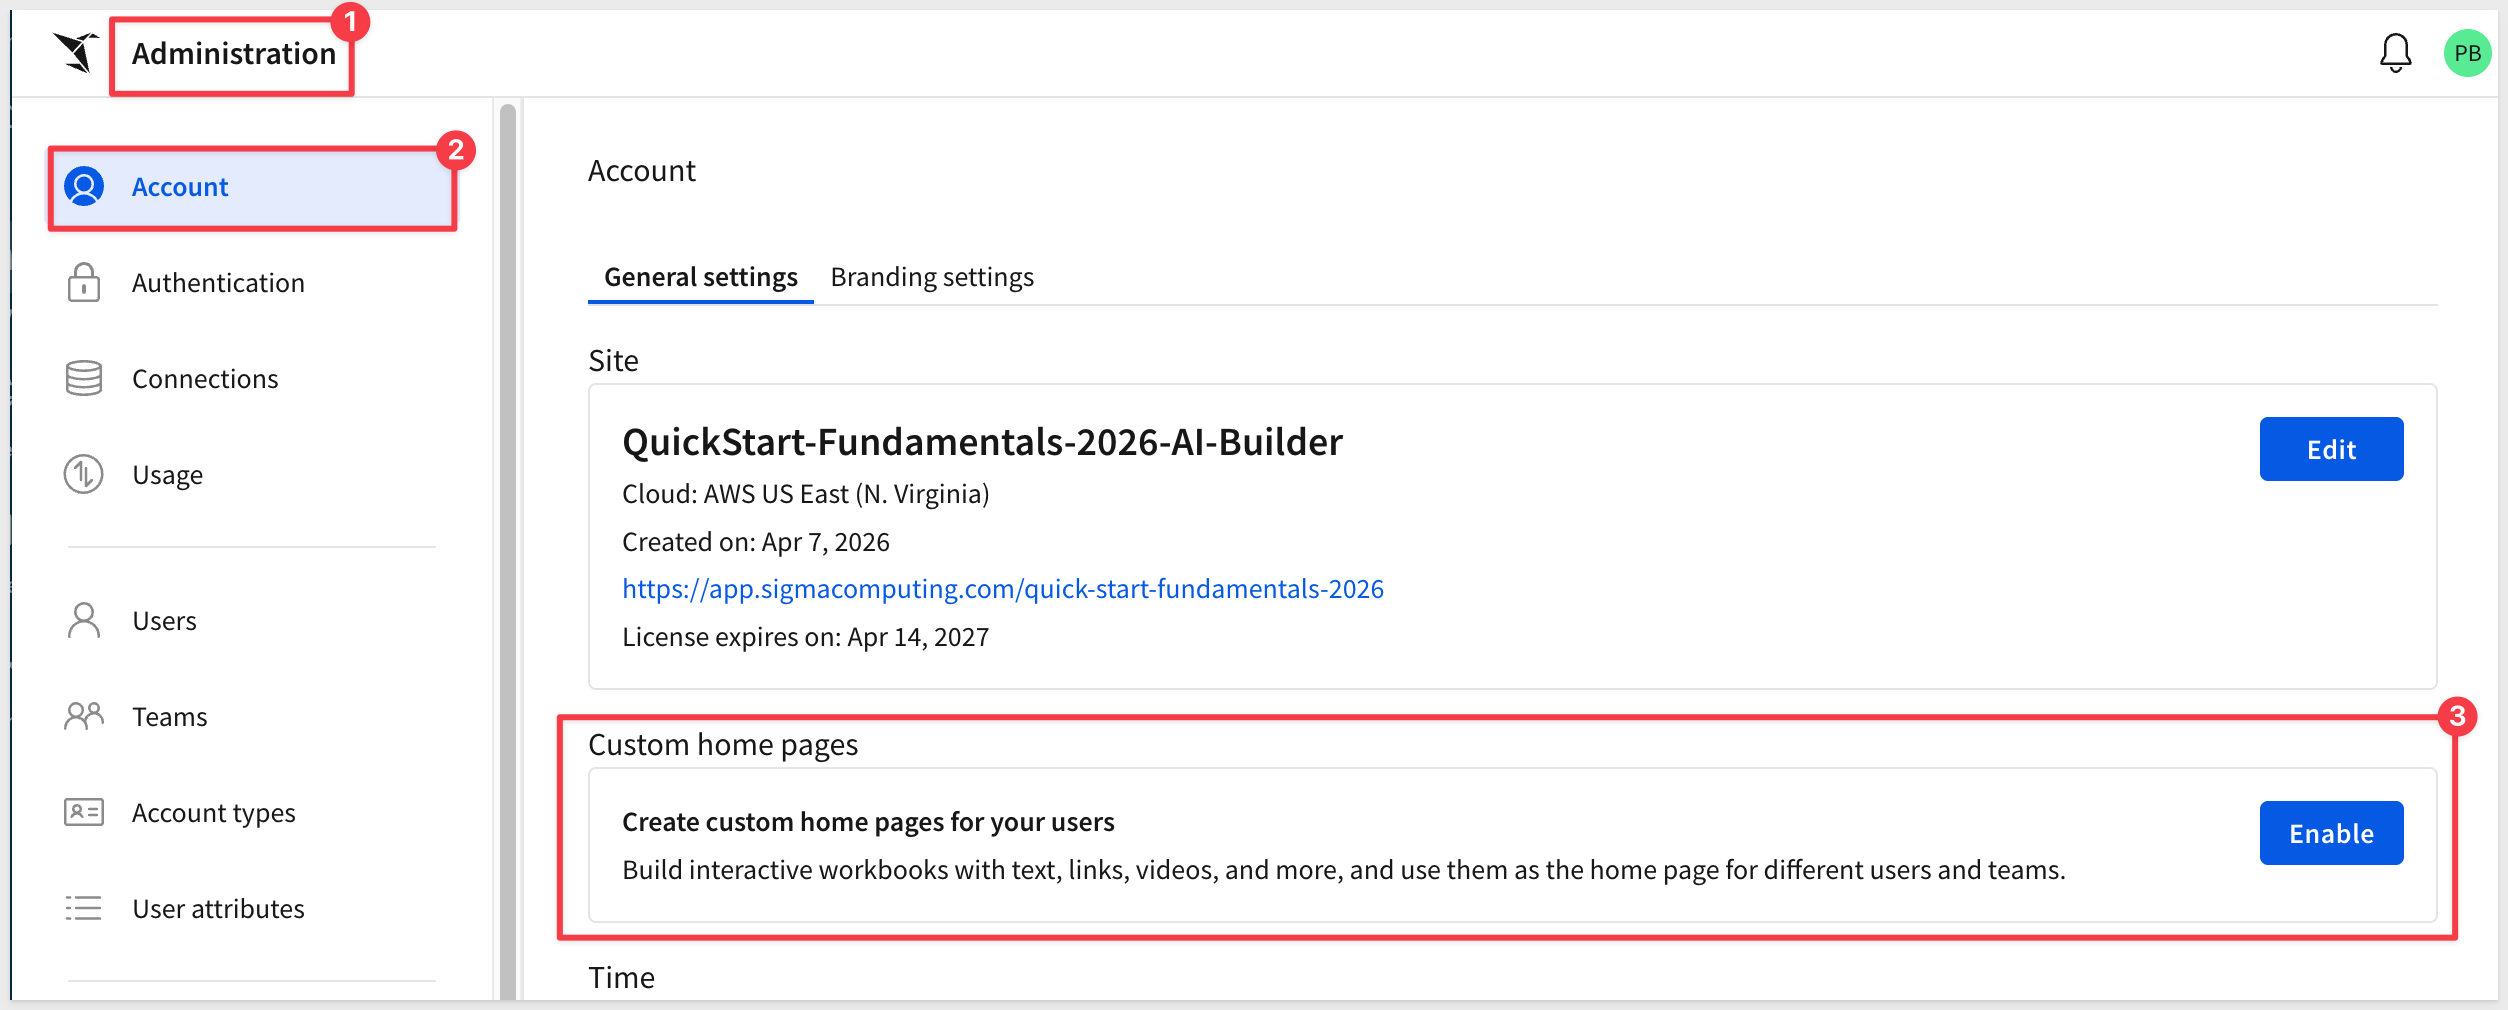The width and height of the screenshot is (2508, 1010).
Task: Click the Edit button for site details
Action: point(2331,449)
